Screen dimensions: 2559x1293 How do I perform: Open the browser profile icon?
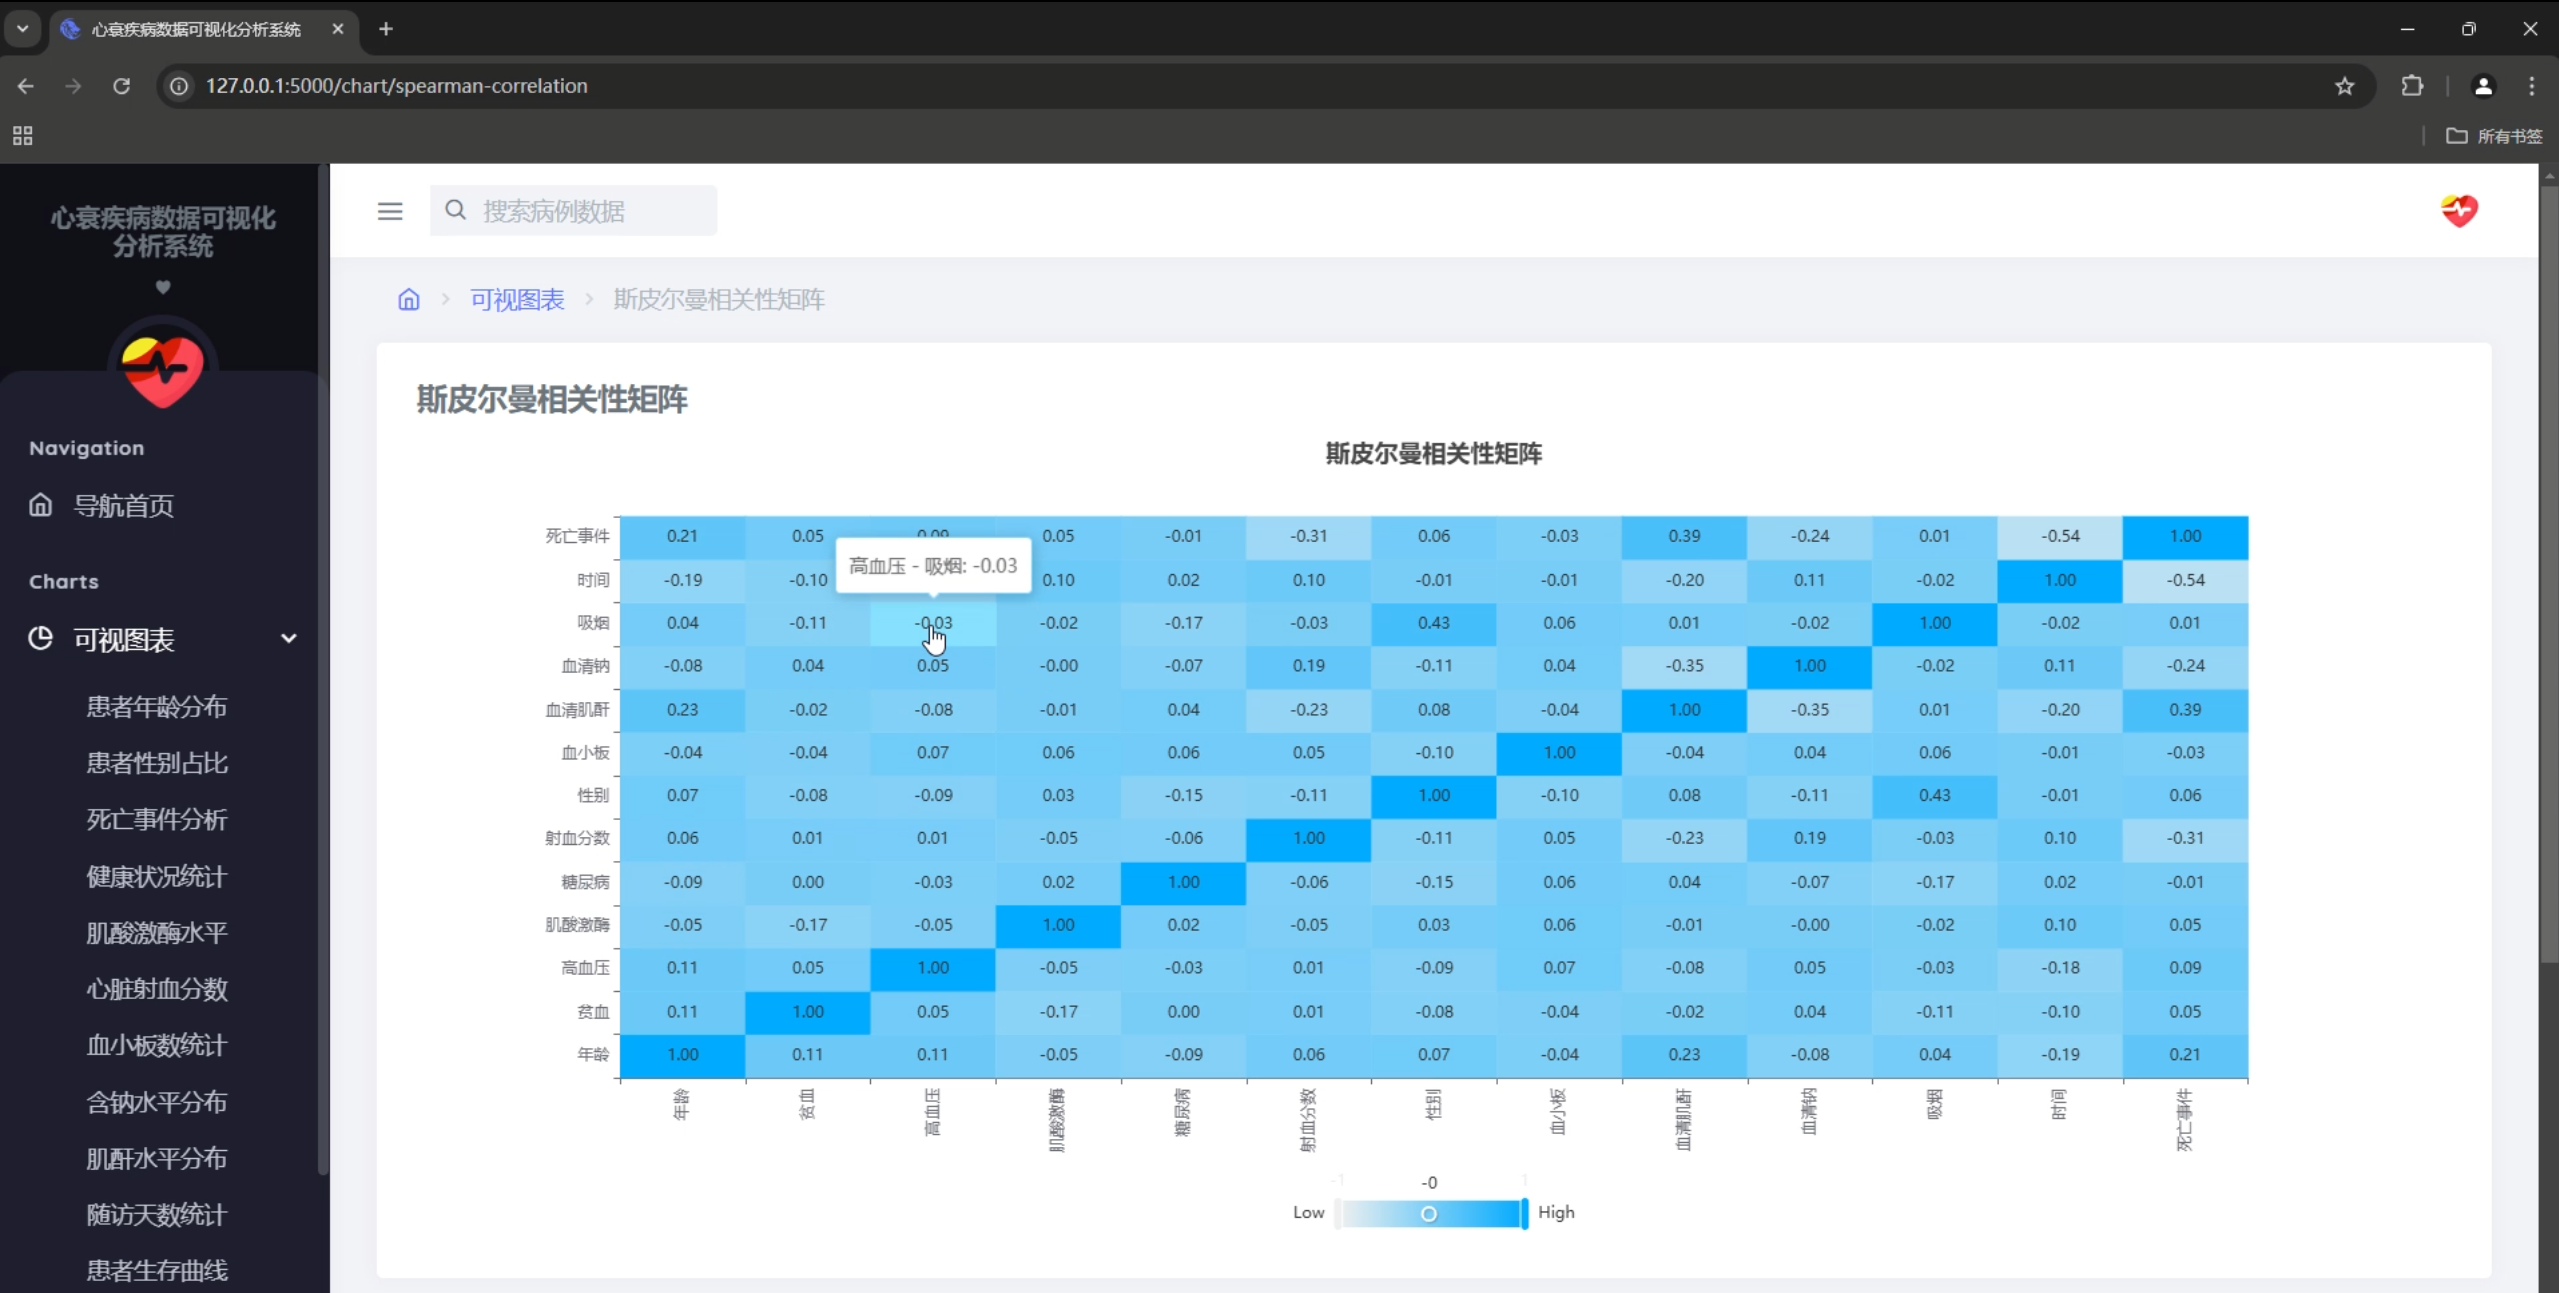tap(2483, 86)
